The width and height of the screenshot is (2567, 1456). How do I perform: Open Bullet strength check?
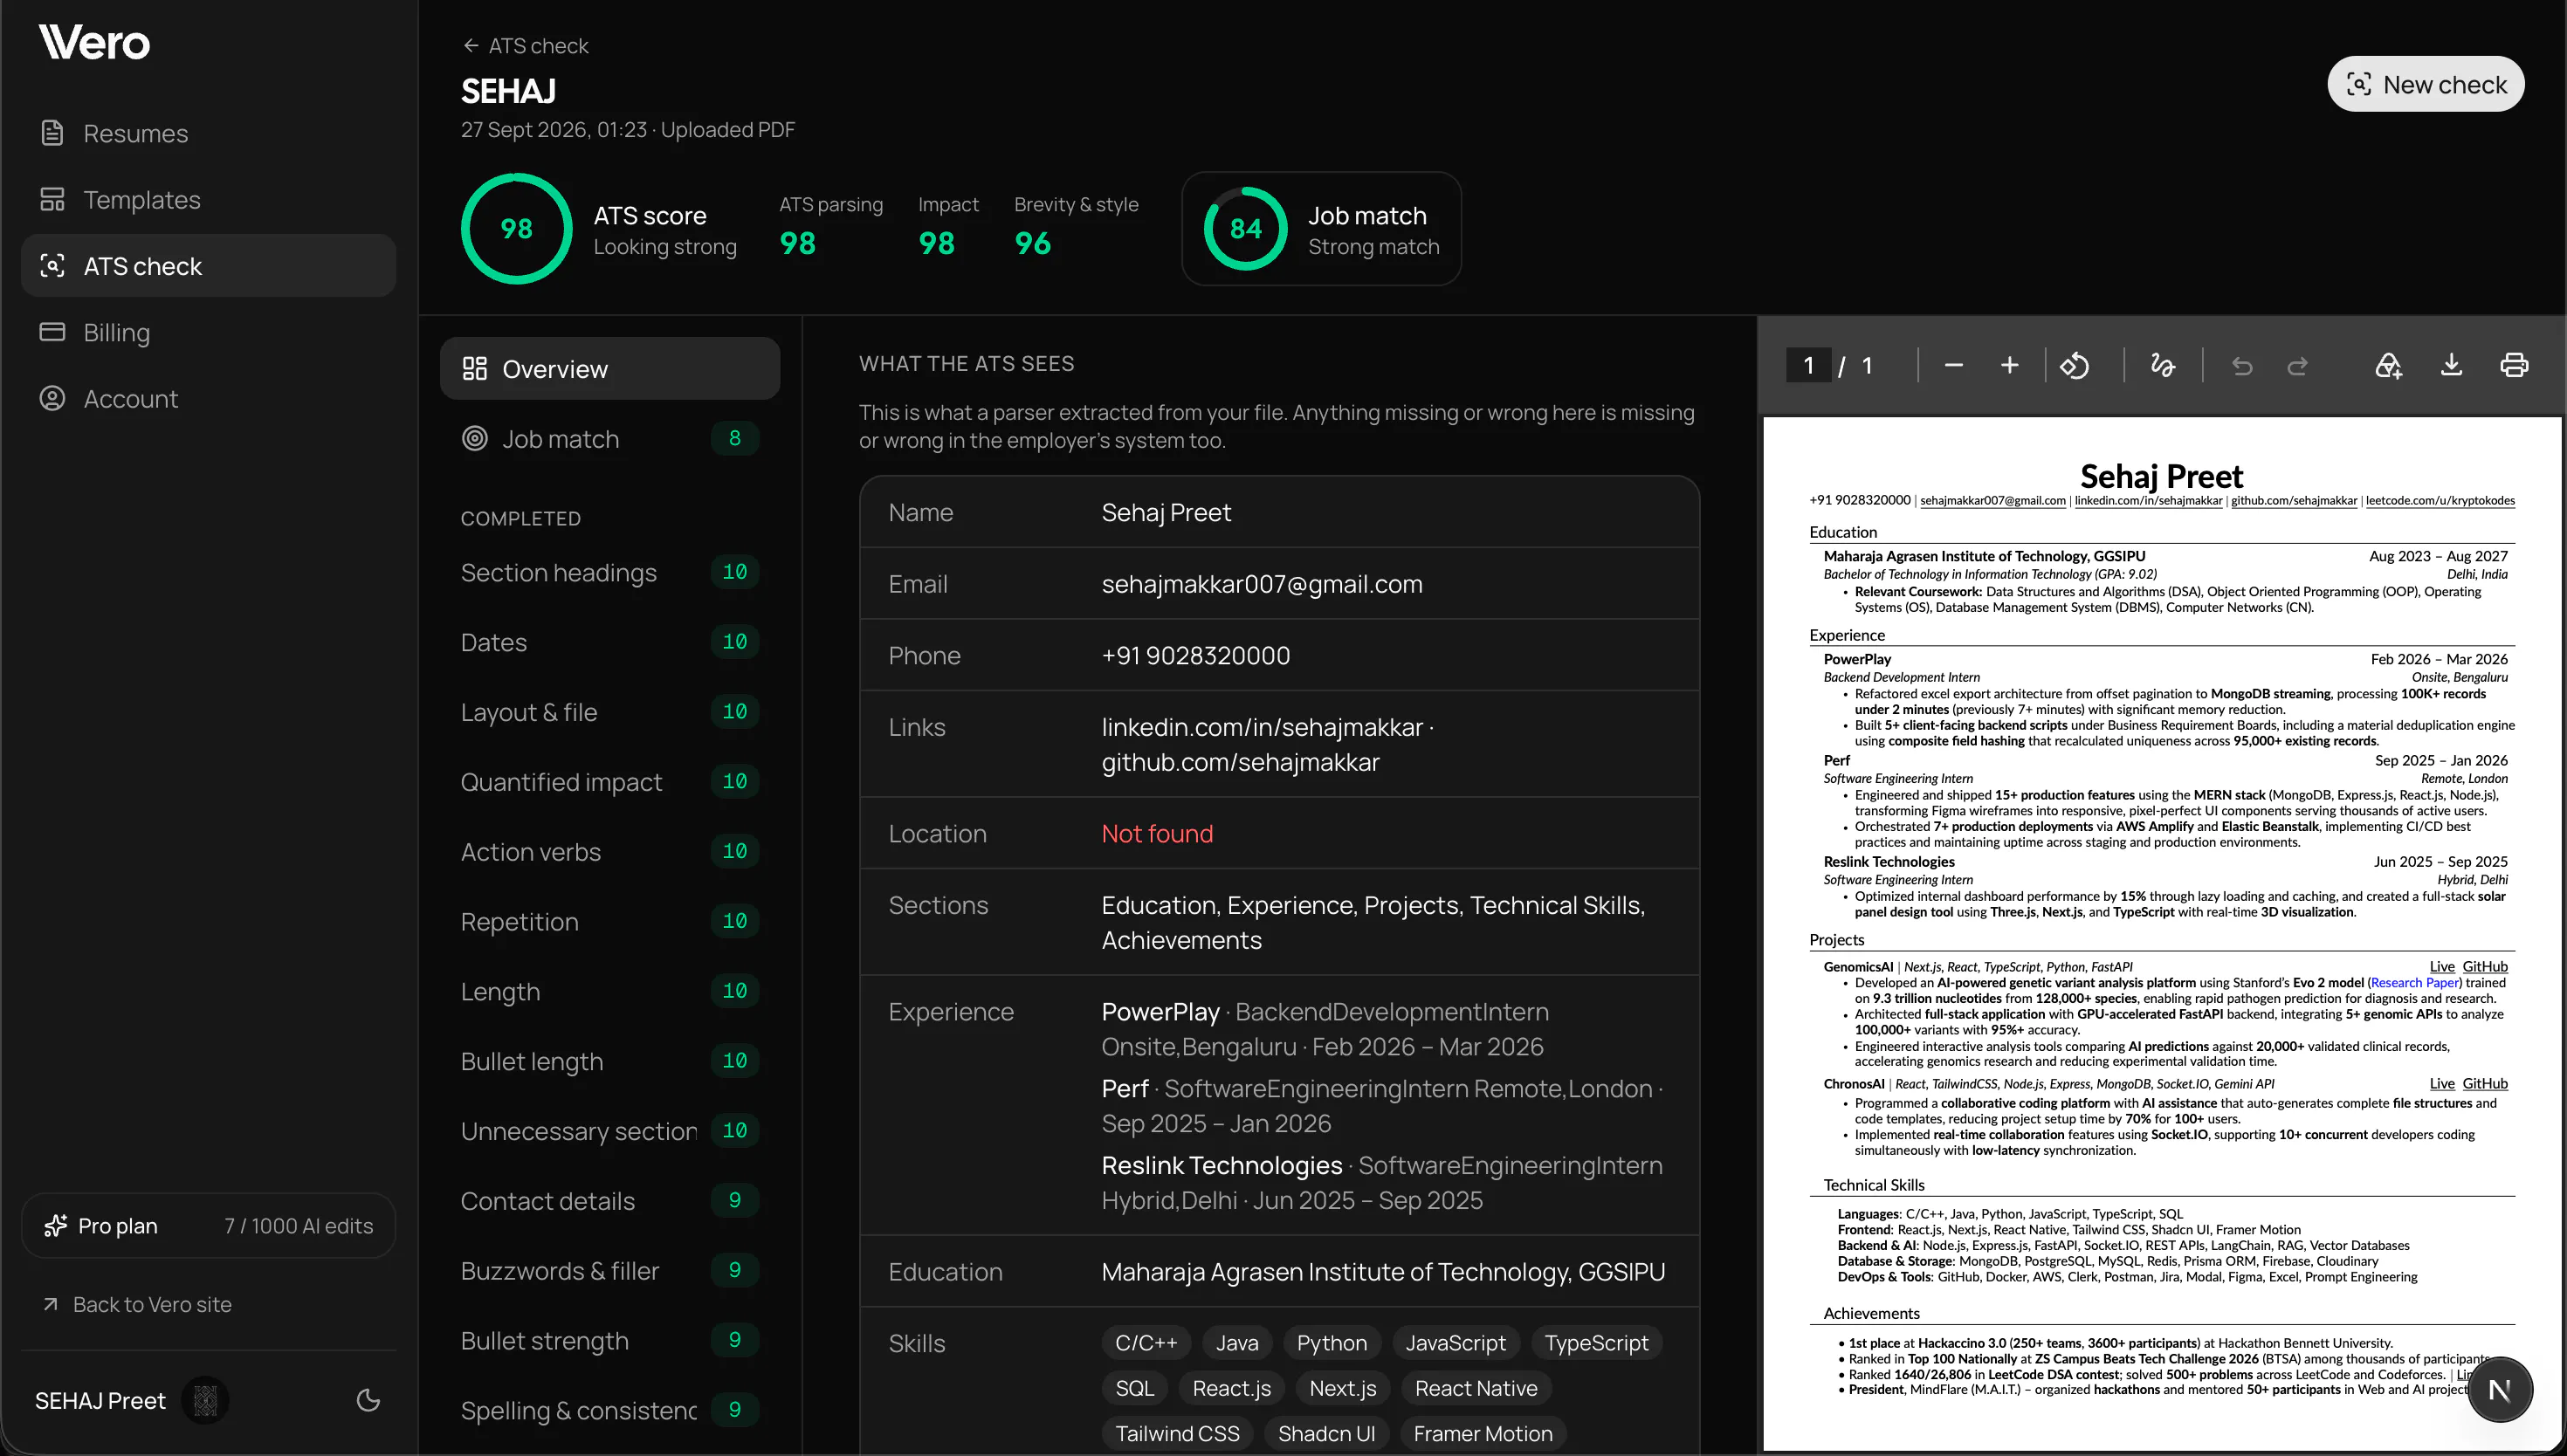click(x=610, y=1341)
